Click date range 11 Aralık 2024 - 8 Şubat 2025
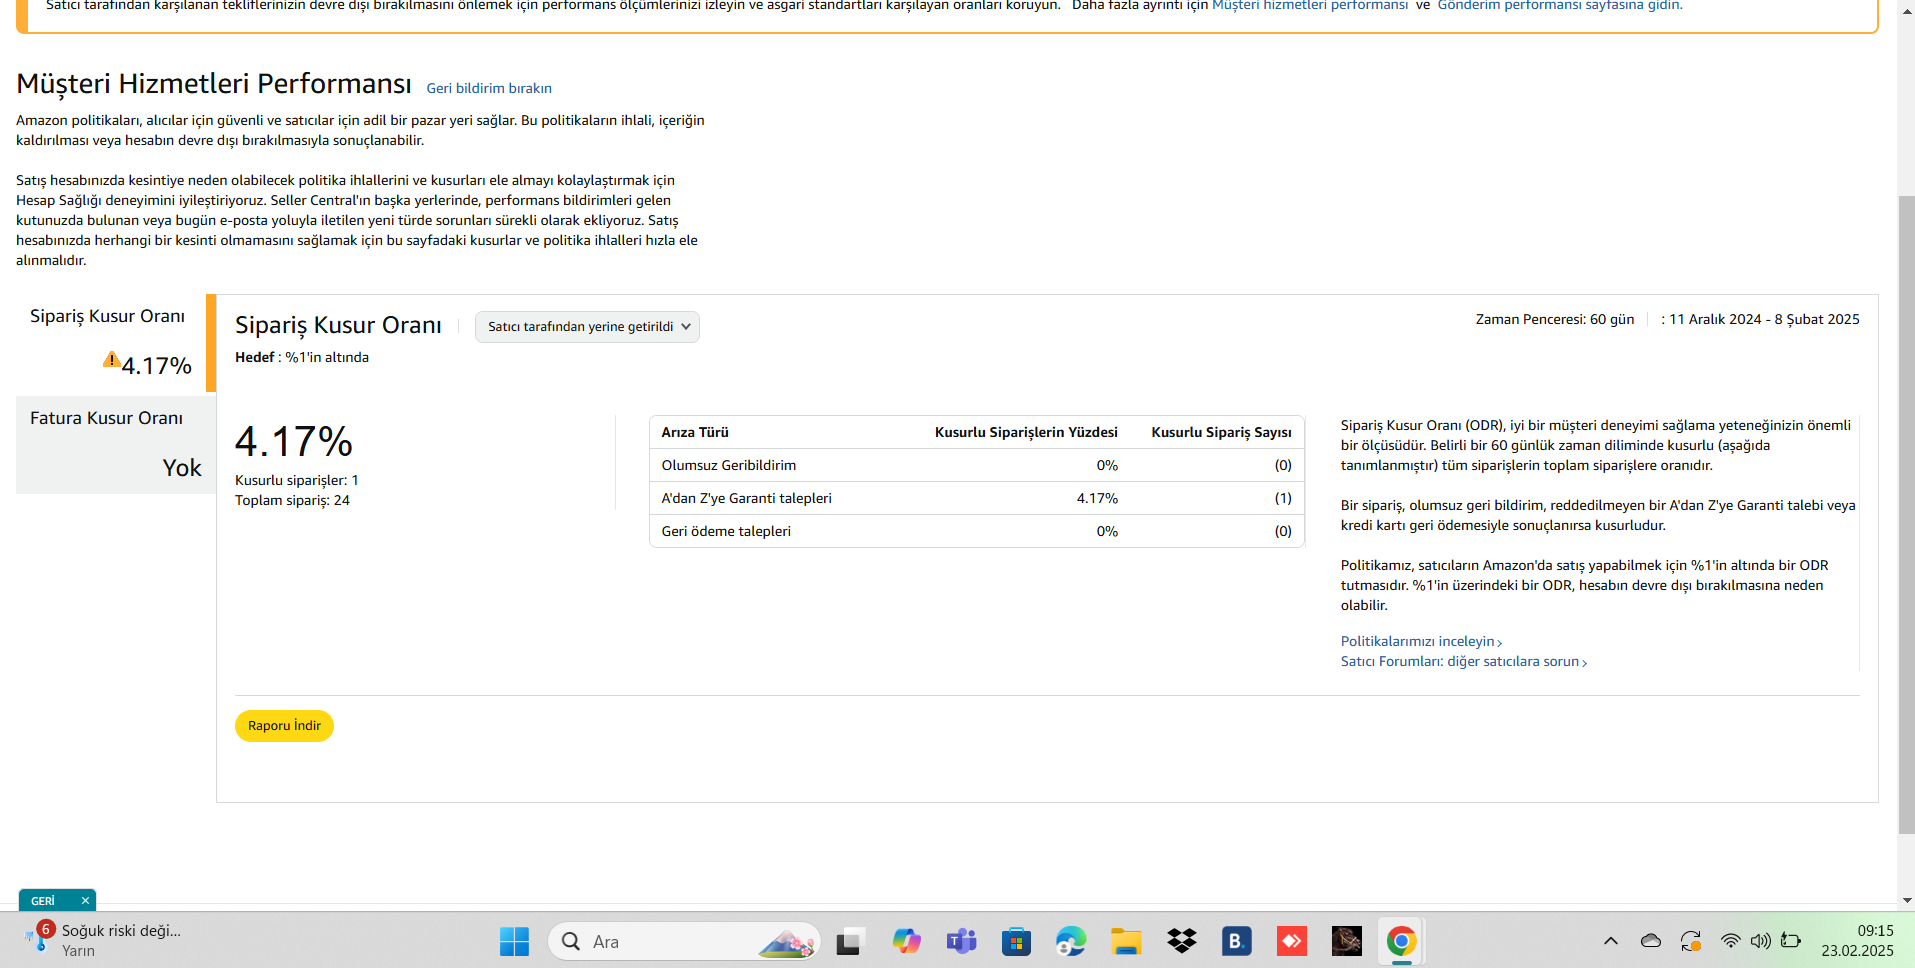The height and width of the screenshot is (968, 1915). [x=1764, y=319]
